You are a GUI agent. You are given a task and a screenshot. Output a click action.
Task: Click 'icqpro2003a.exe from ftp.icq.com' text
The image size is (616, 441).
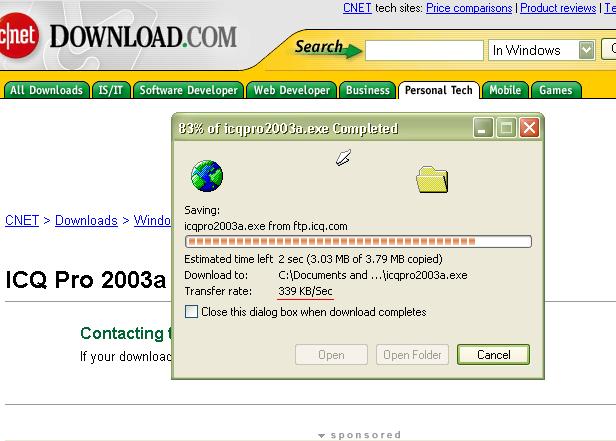(x=266, y=226)
